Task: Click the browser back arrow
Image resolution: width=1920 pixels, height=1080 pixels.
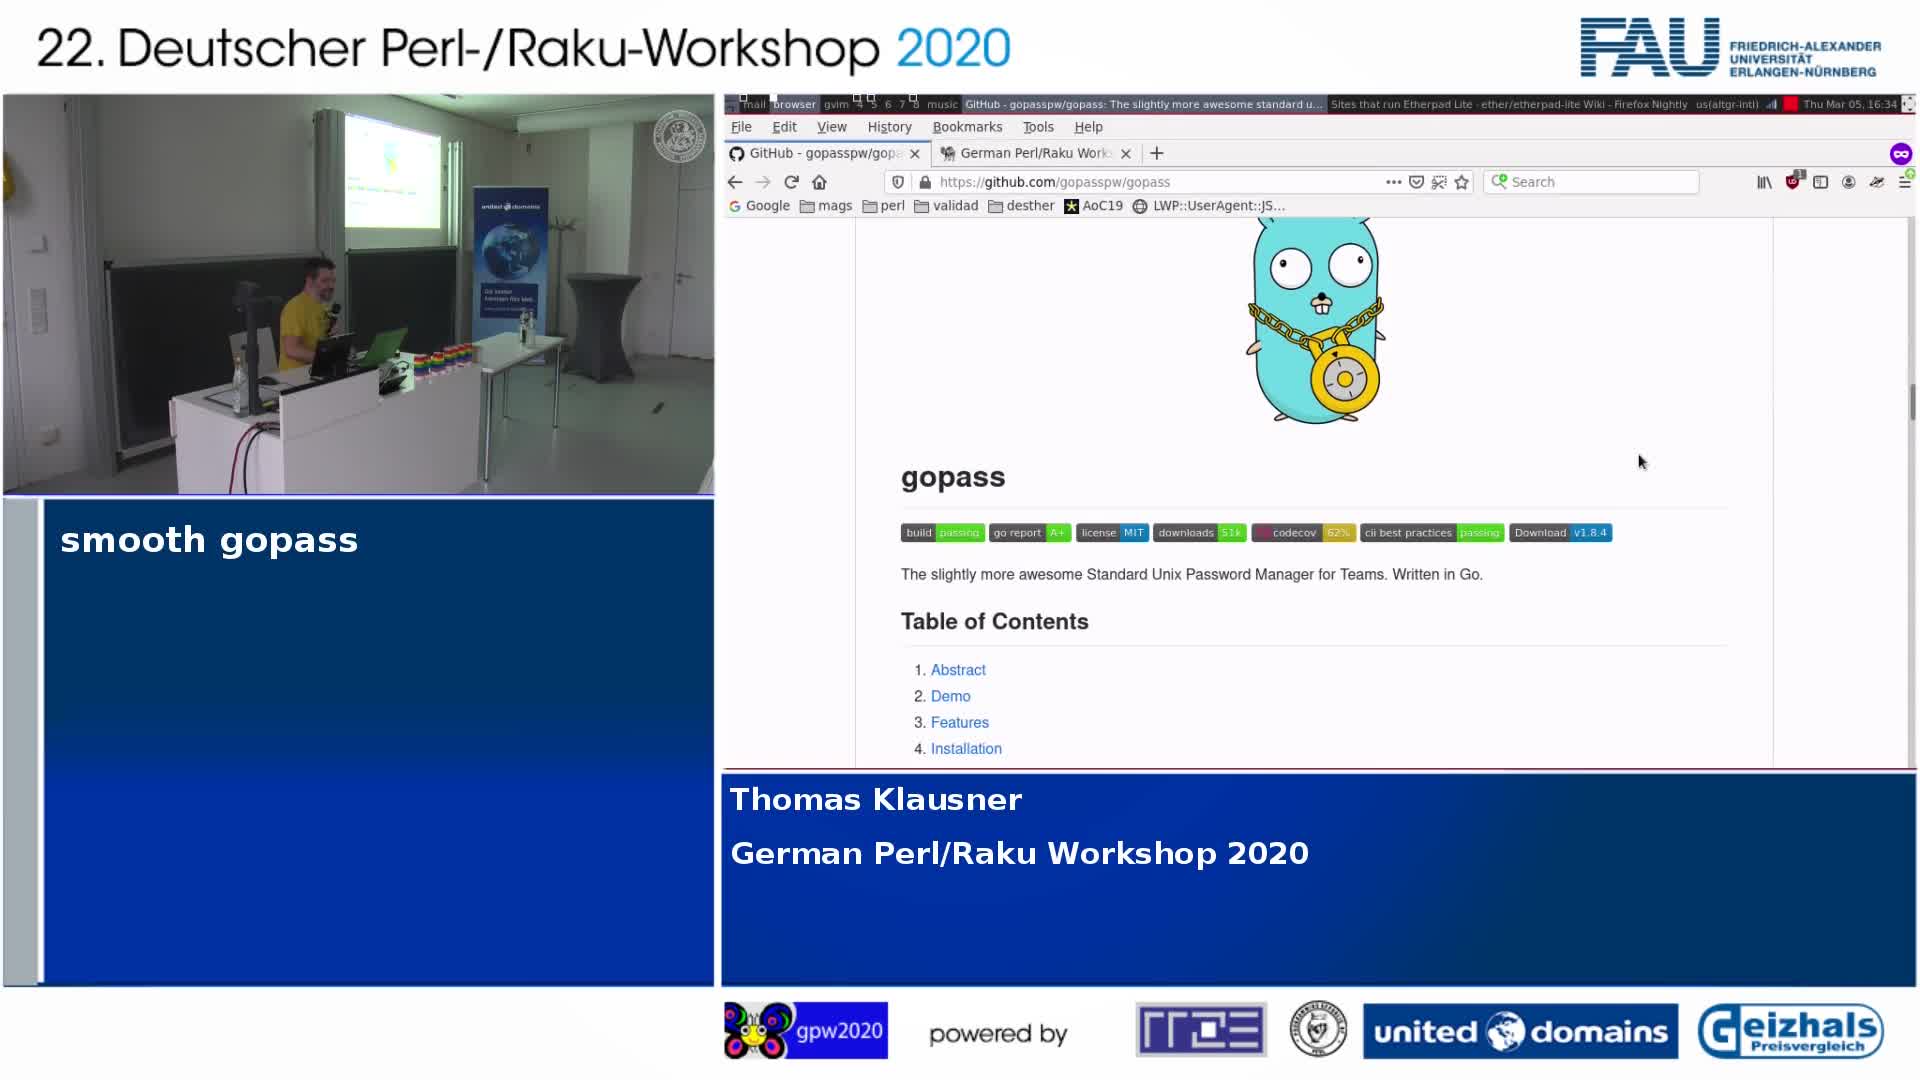Action: point(735,182)
